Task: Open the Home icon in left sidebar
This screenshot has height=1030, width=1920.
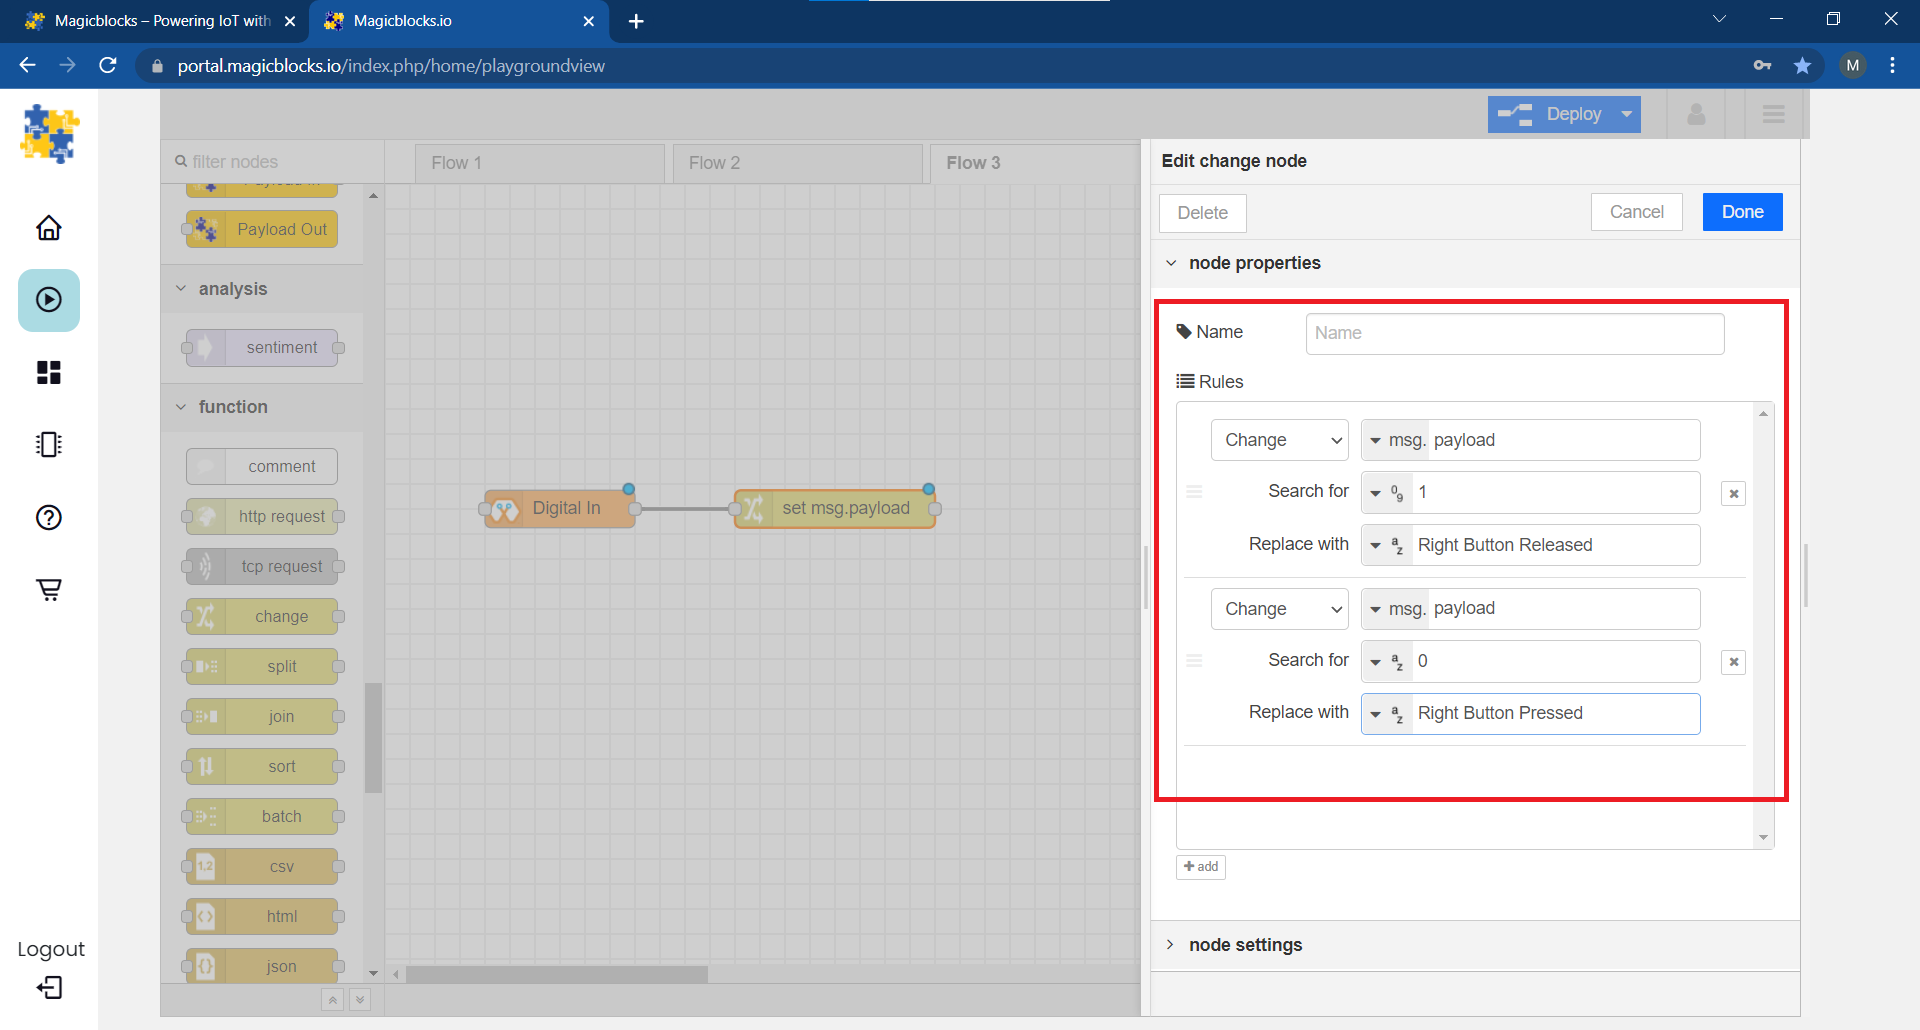Action: tap(48, 228)
